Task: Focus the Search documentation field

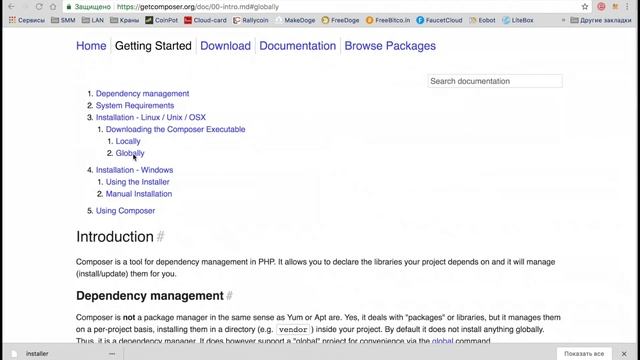Action: [495, 81]
